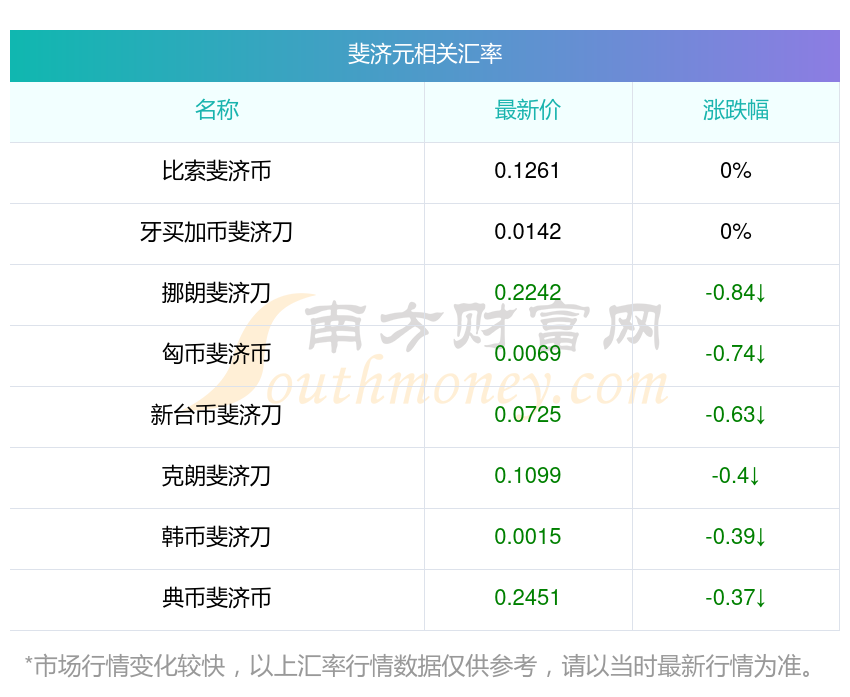Click the market disclaimer footnote text
The width and height of the screenshot is (850, 697).
425,666
